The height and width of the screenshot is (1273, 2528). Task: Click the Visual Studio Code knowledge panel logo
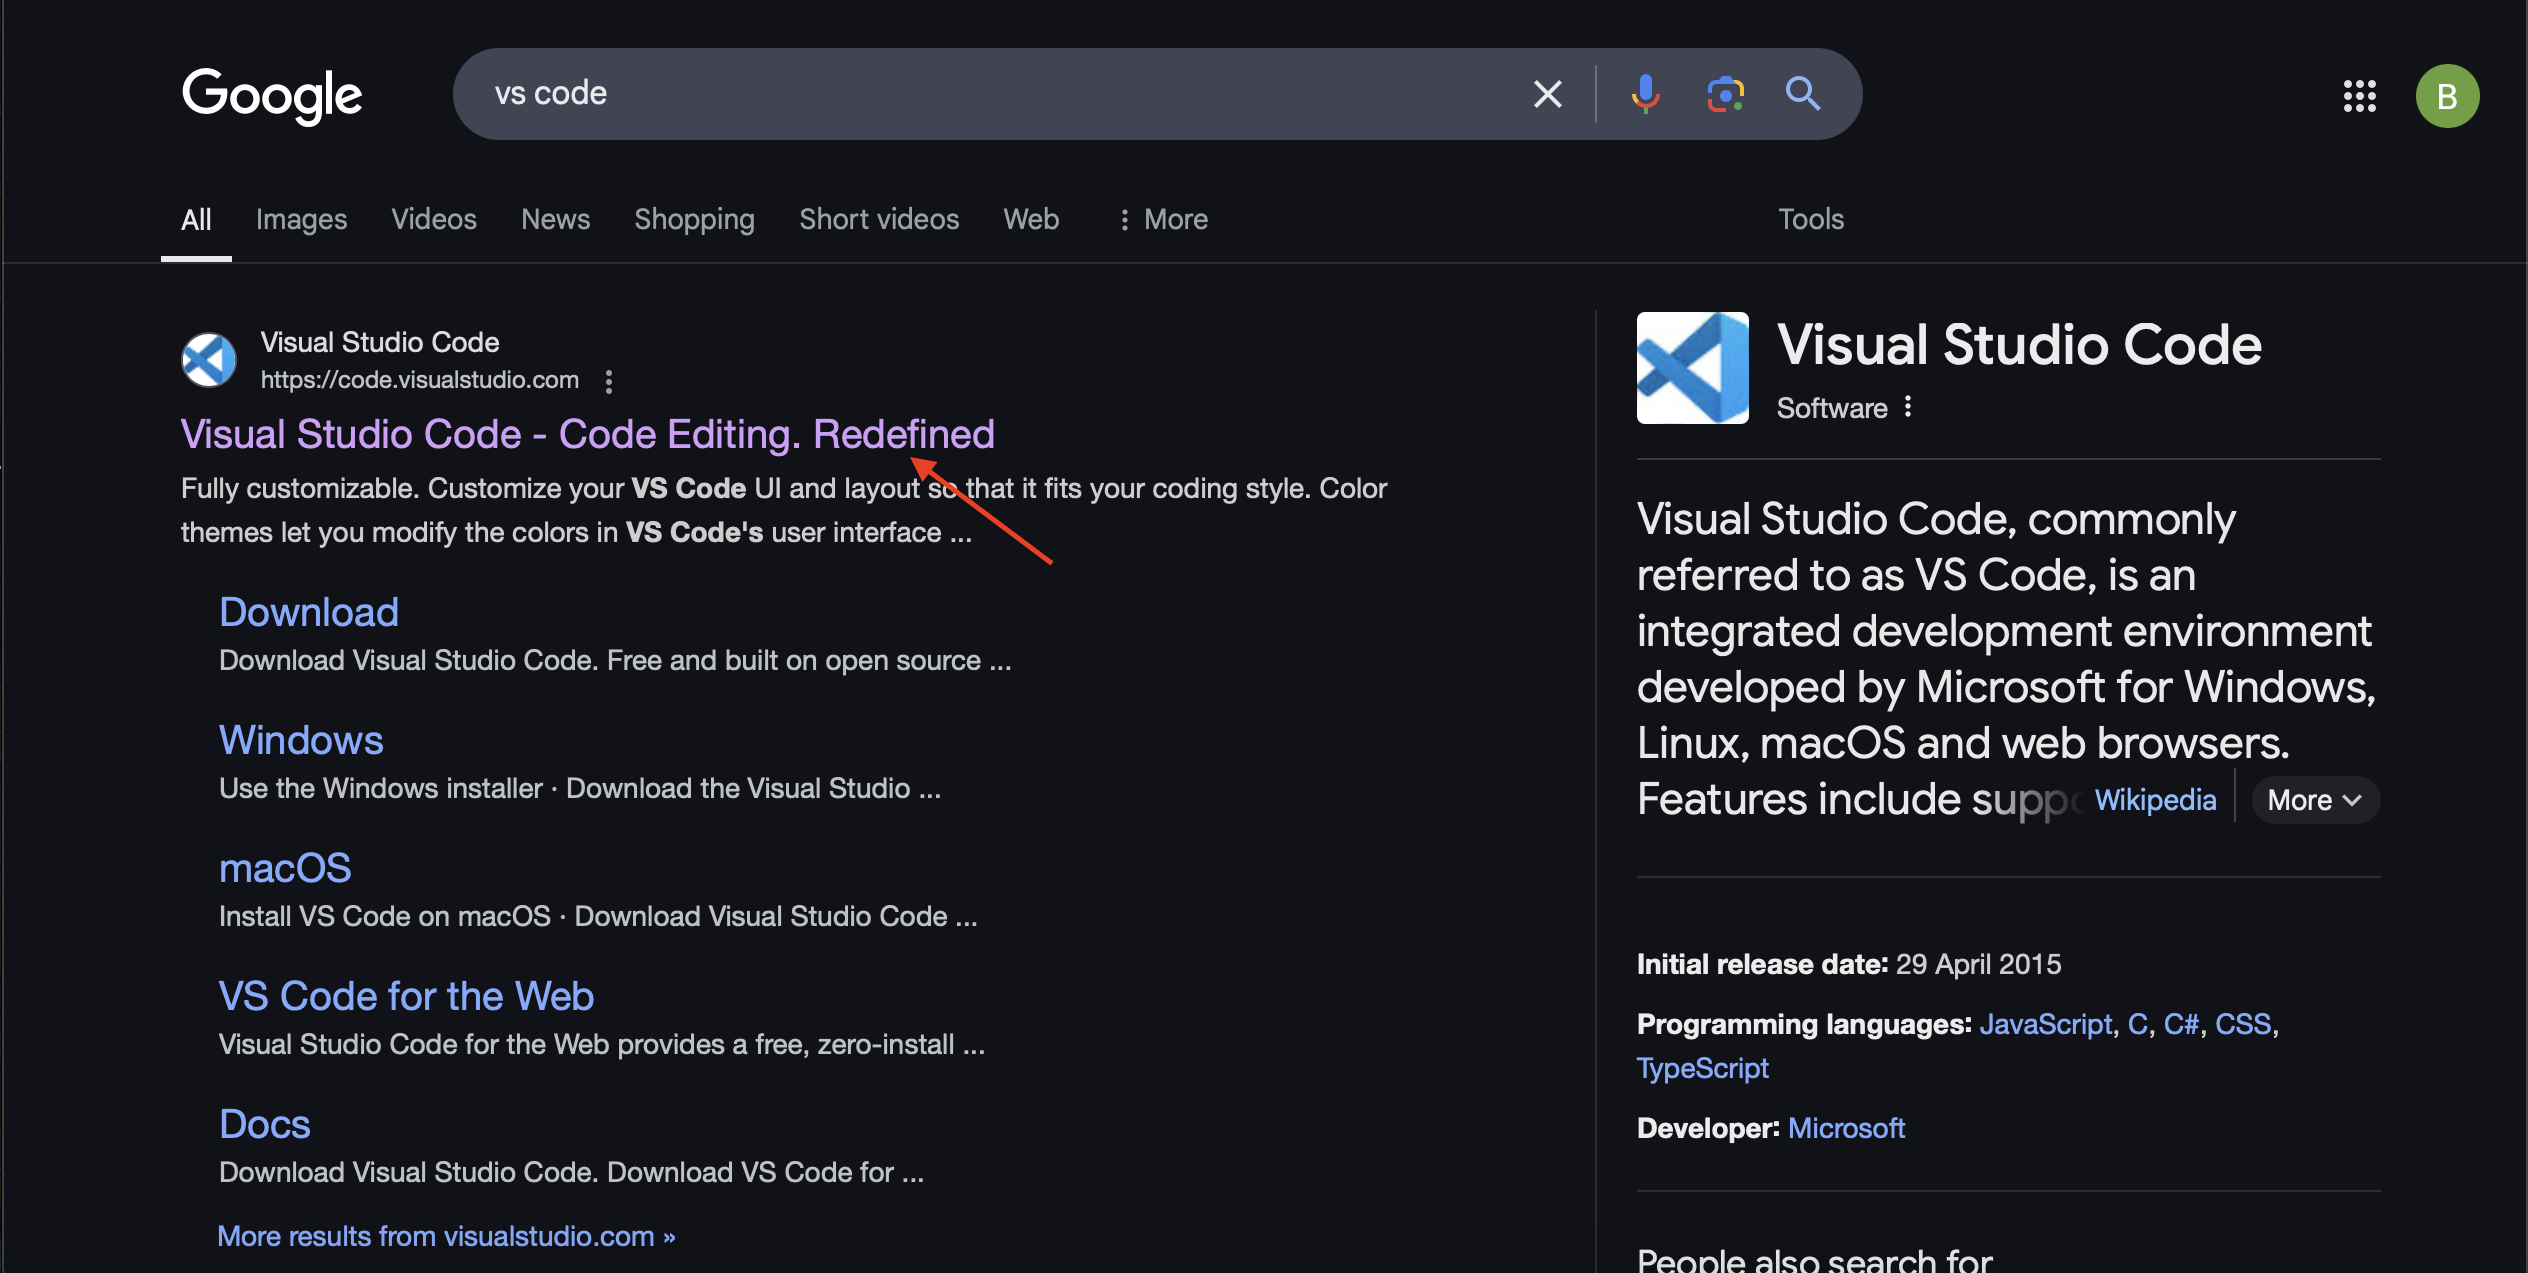tap(1692, 368)
